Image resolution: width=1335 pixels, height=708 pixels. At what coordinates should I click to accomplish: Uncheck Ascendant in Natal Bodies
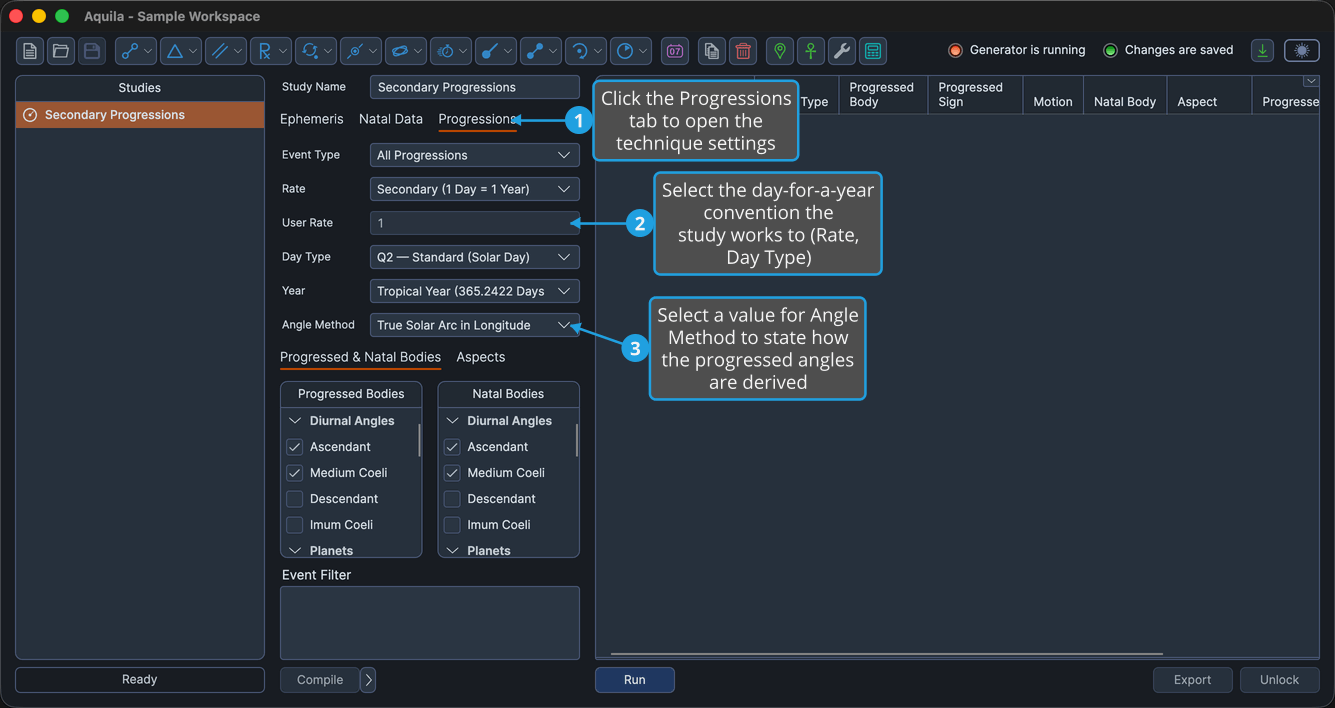click(x=452, y=447)
